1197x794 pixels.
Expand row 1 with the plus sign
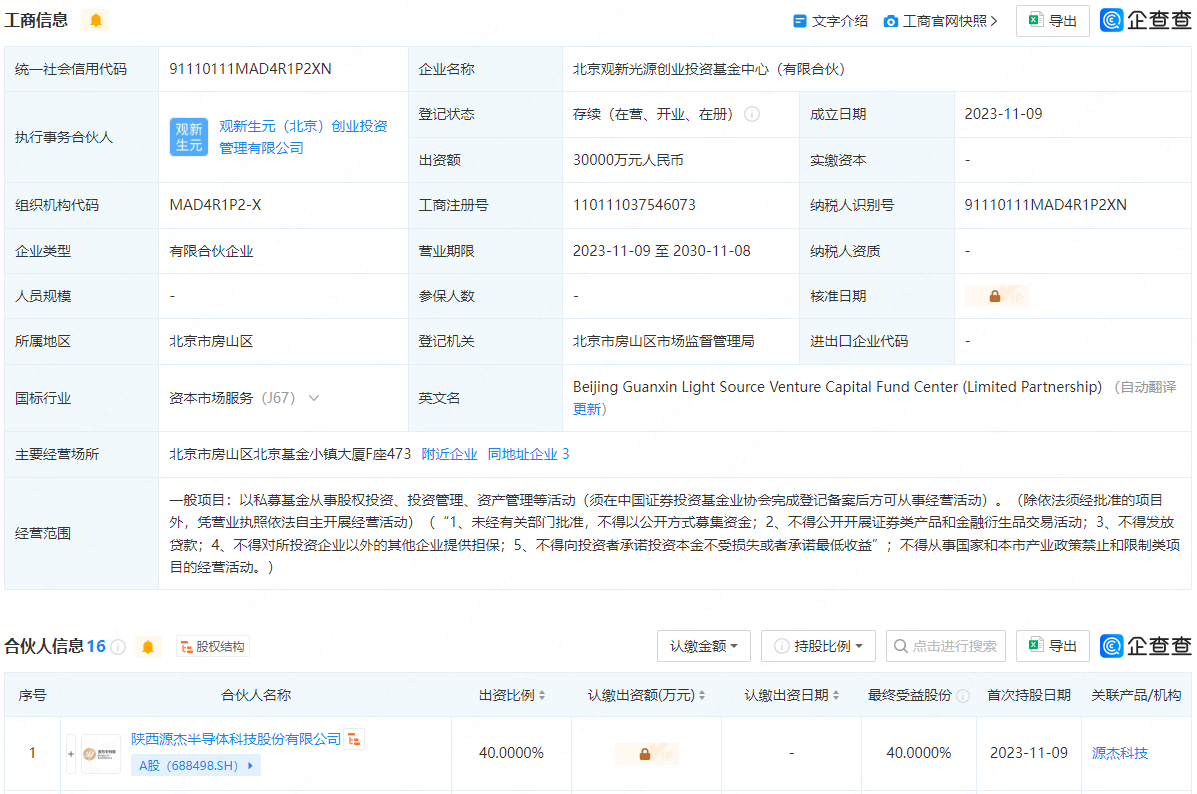click(x=71, y=753)
